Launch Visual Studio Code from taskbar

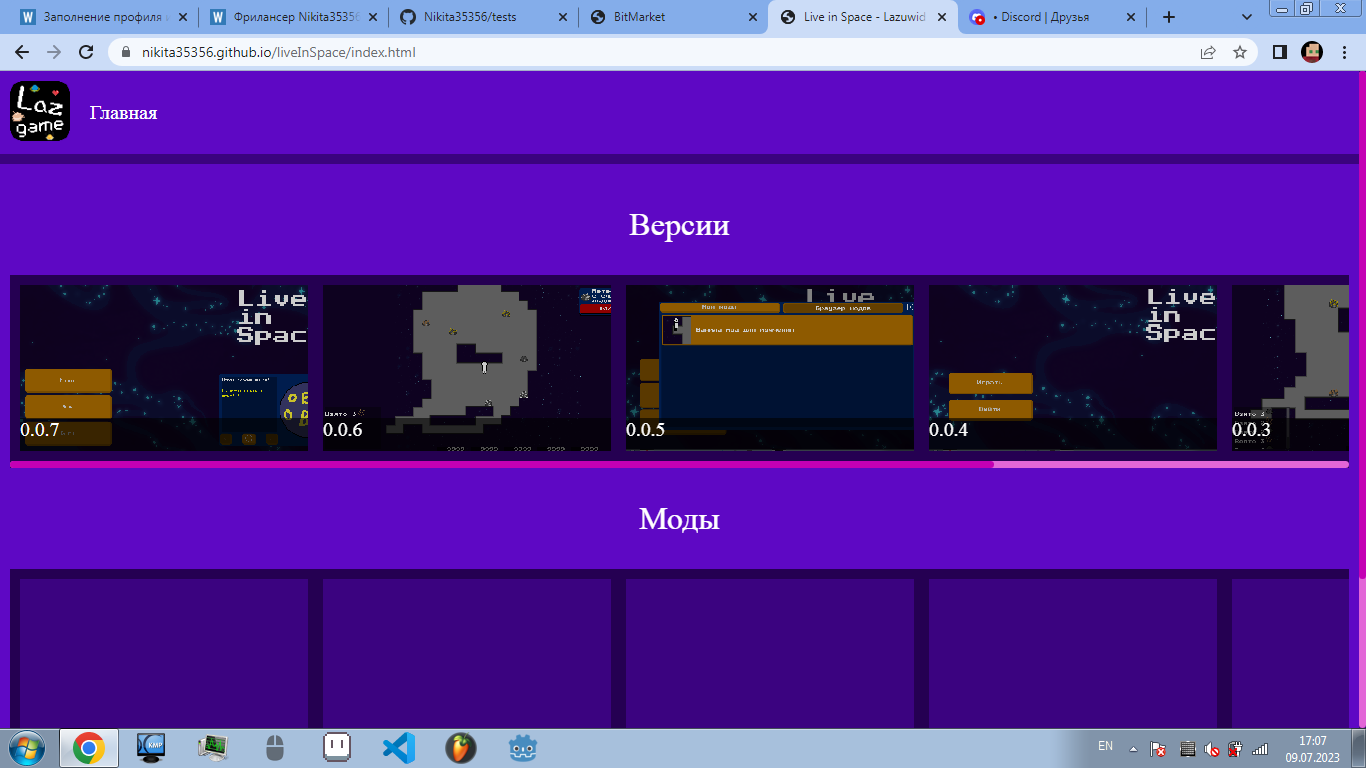click(399, 748)
